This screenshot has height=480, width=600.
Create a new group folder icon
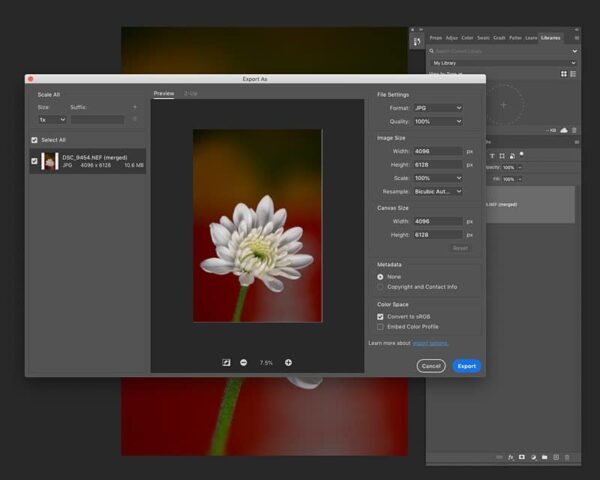tap(545, 457)
